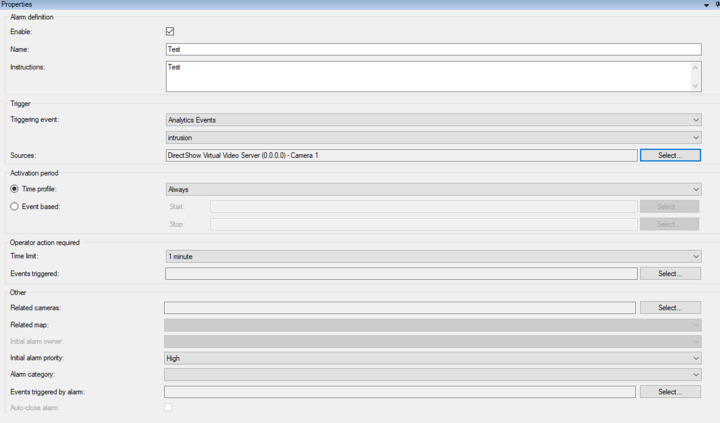Open the Properties panel options arrow

[x=707, y=5]
